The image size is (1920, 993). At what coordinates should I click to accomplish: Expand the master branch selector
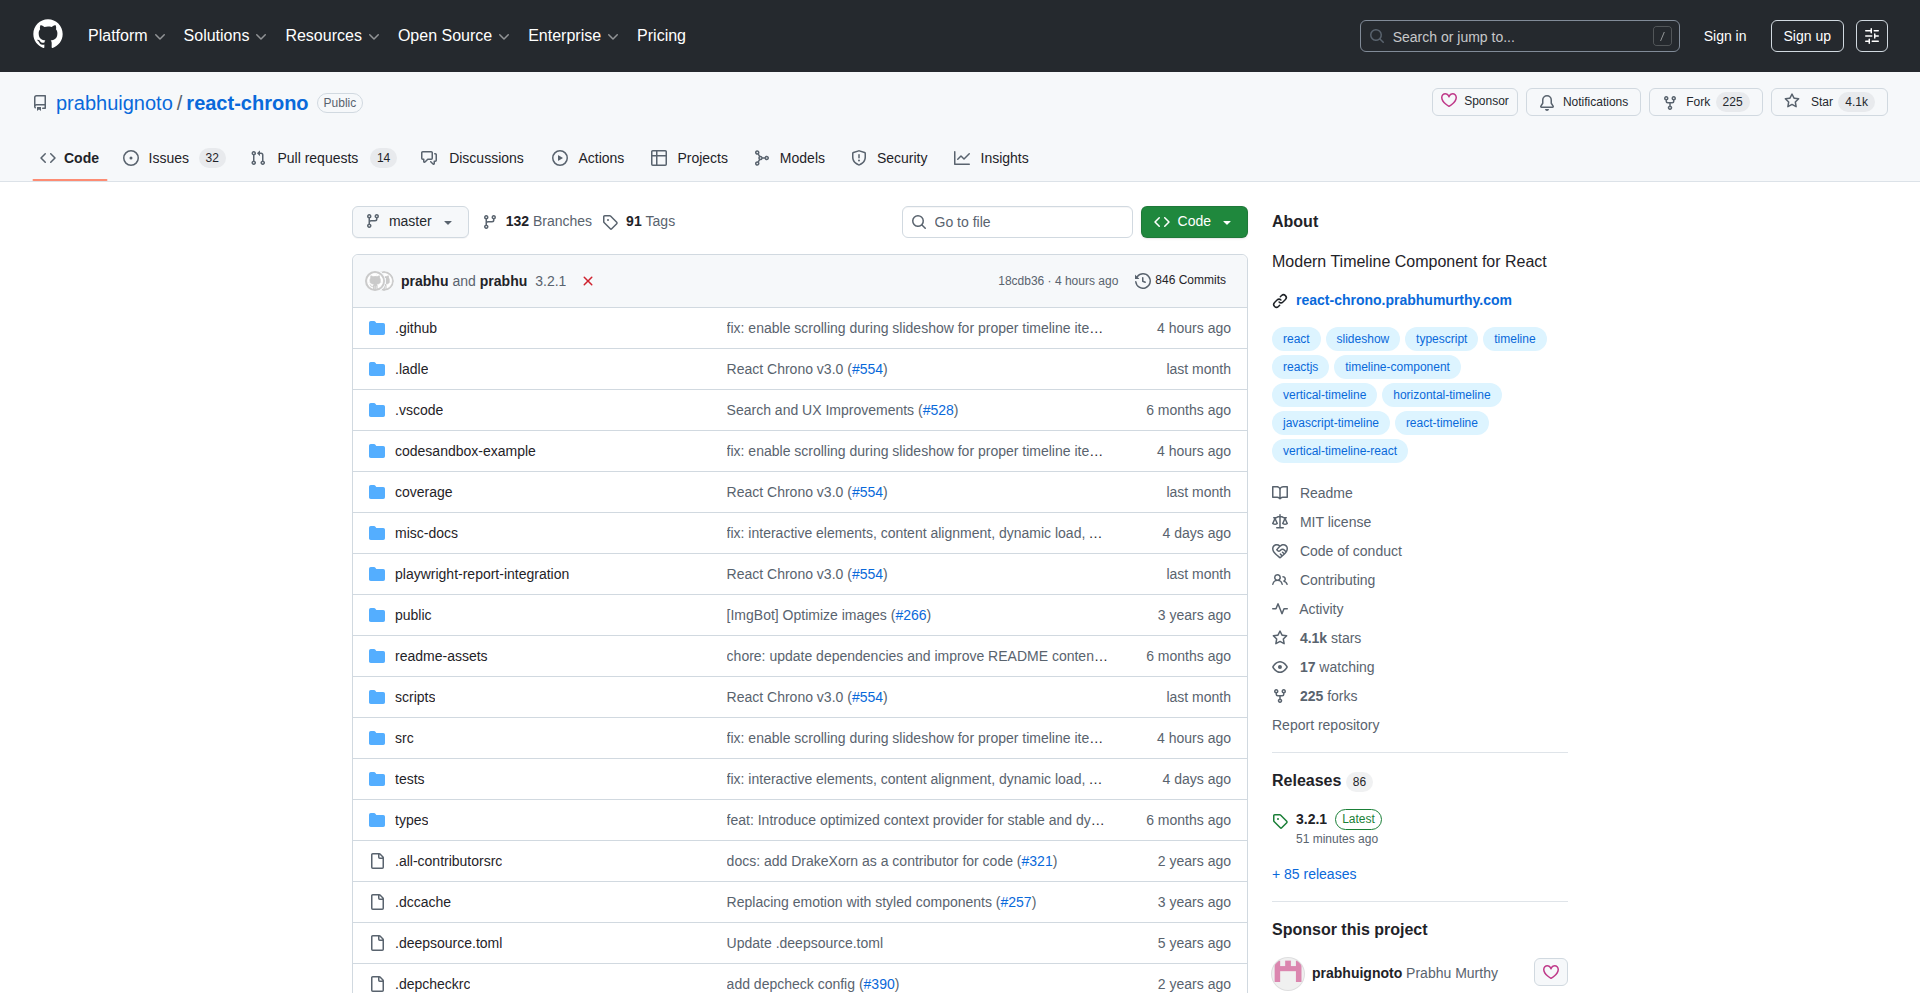[410, 221]
